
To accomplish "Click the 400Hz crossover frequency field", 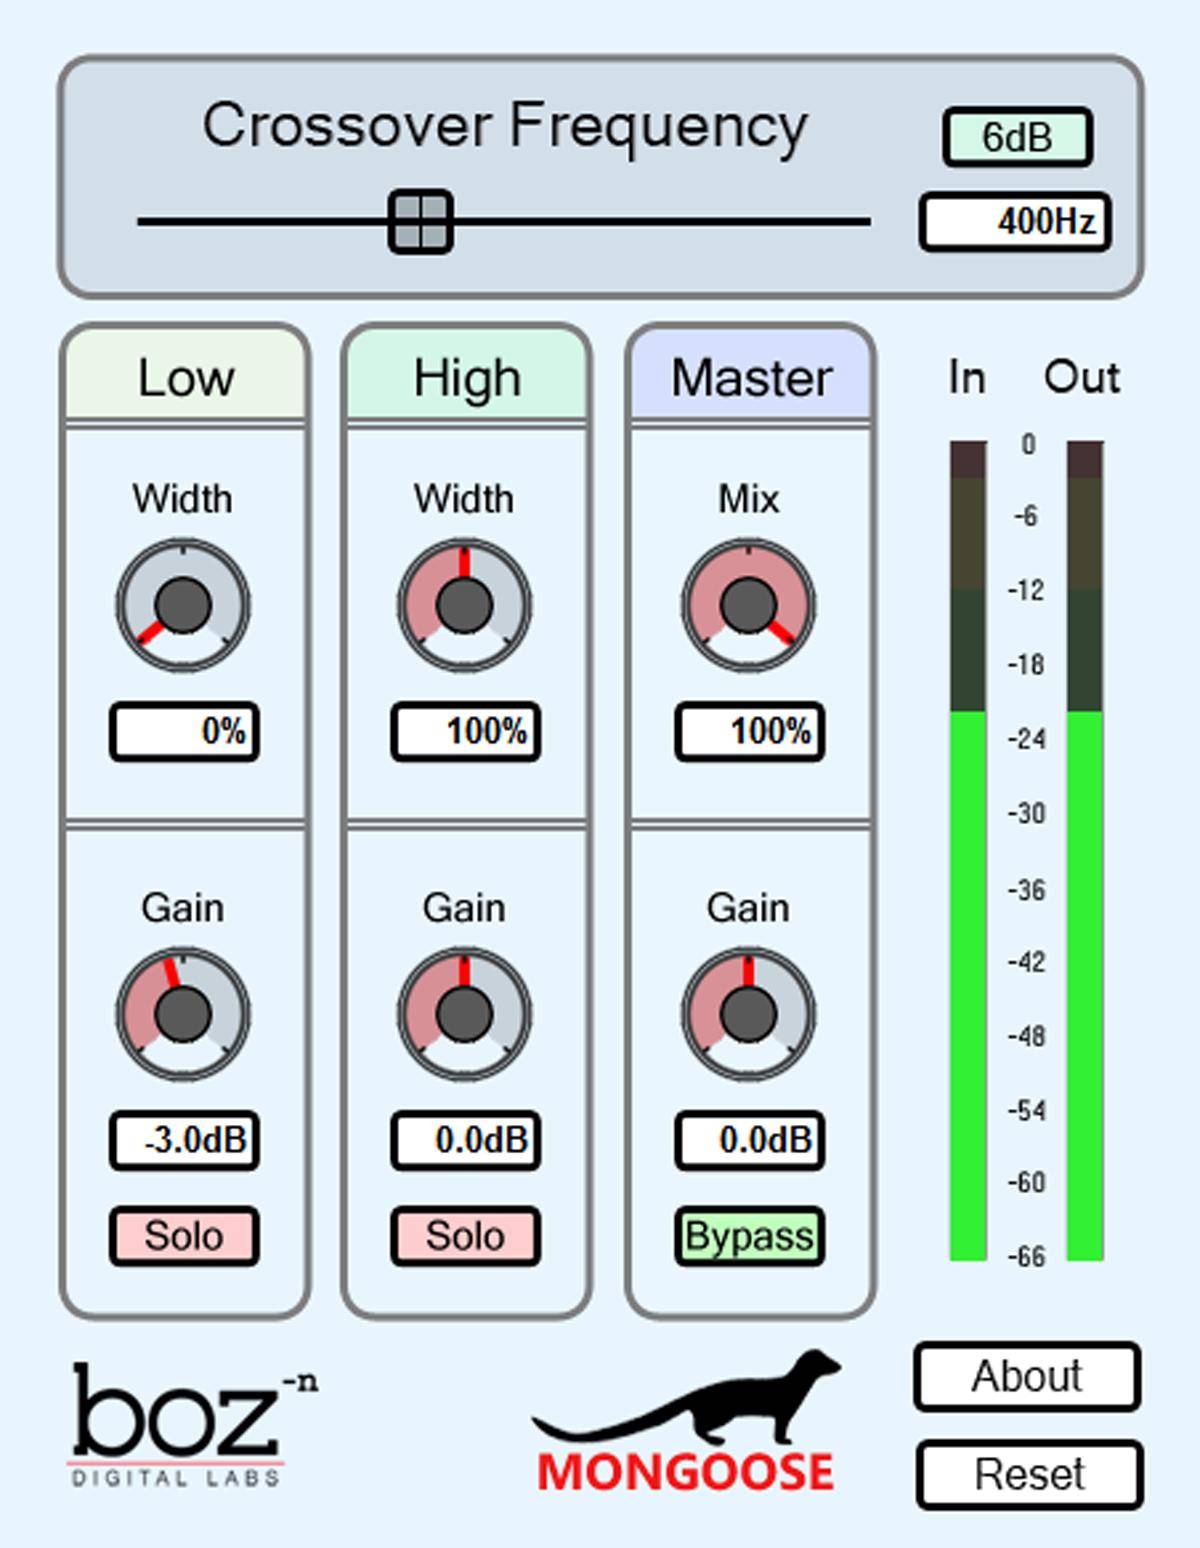I will click(x=1015, y=221).
